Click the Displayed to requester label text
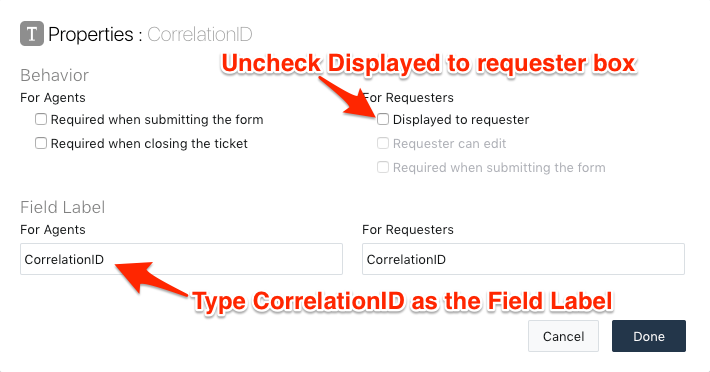This screenshot has height=372, width=710. [x=461, y=119]
